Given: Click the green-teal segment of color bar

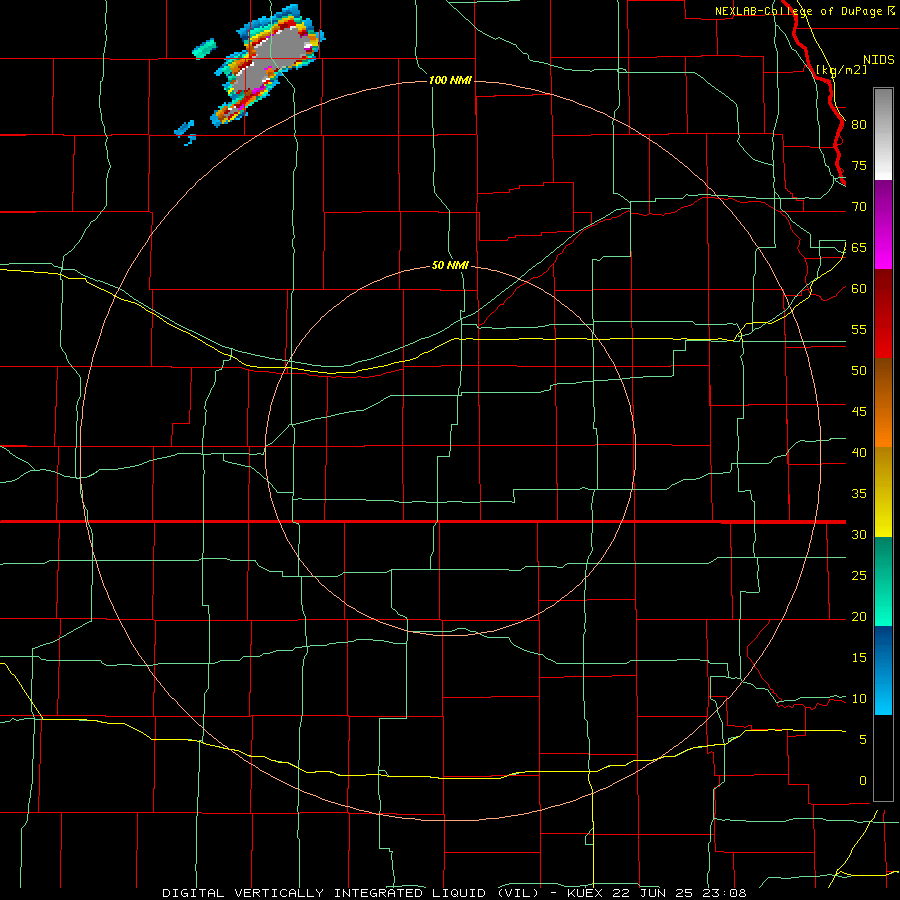Looking at the screenshot, I should [x=883, y=581].
